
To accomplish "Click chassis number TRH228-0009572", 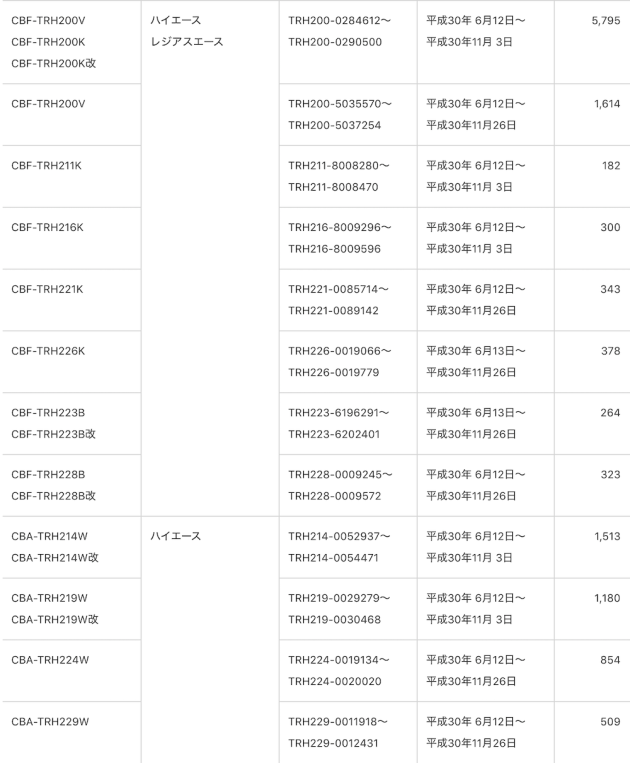I will pyautogui.click(x=334, y=496).
